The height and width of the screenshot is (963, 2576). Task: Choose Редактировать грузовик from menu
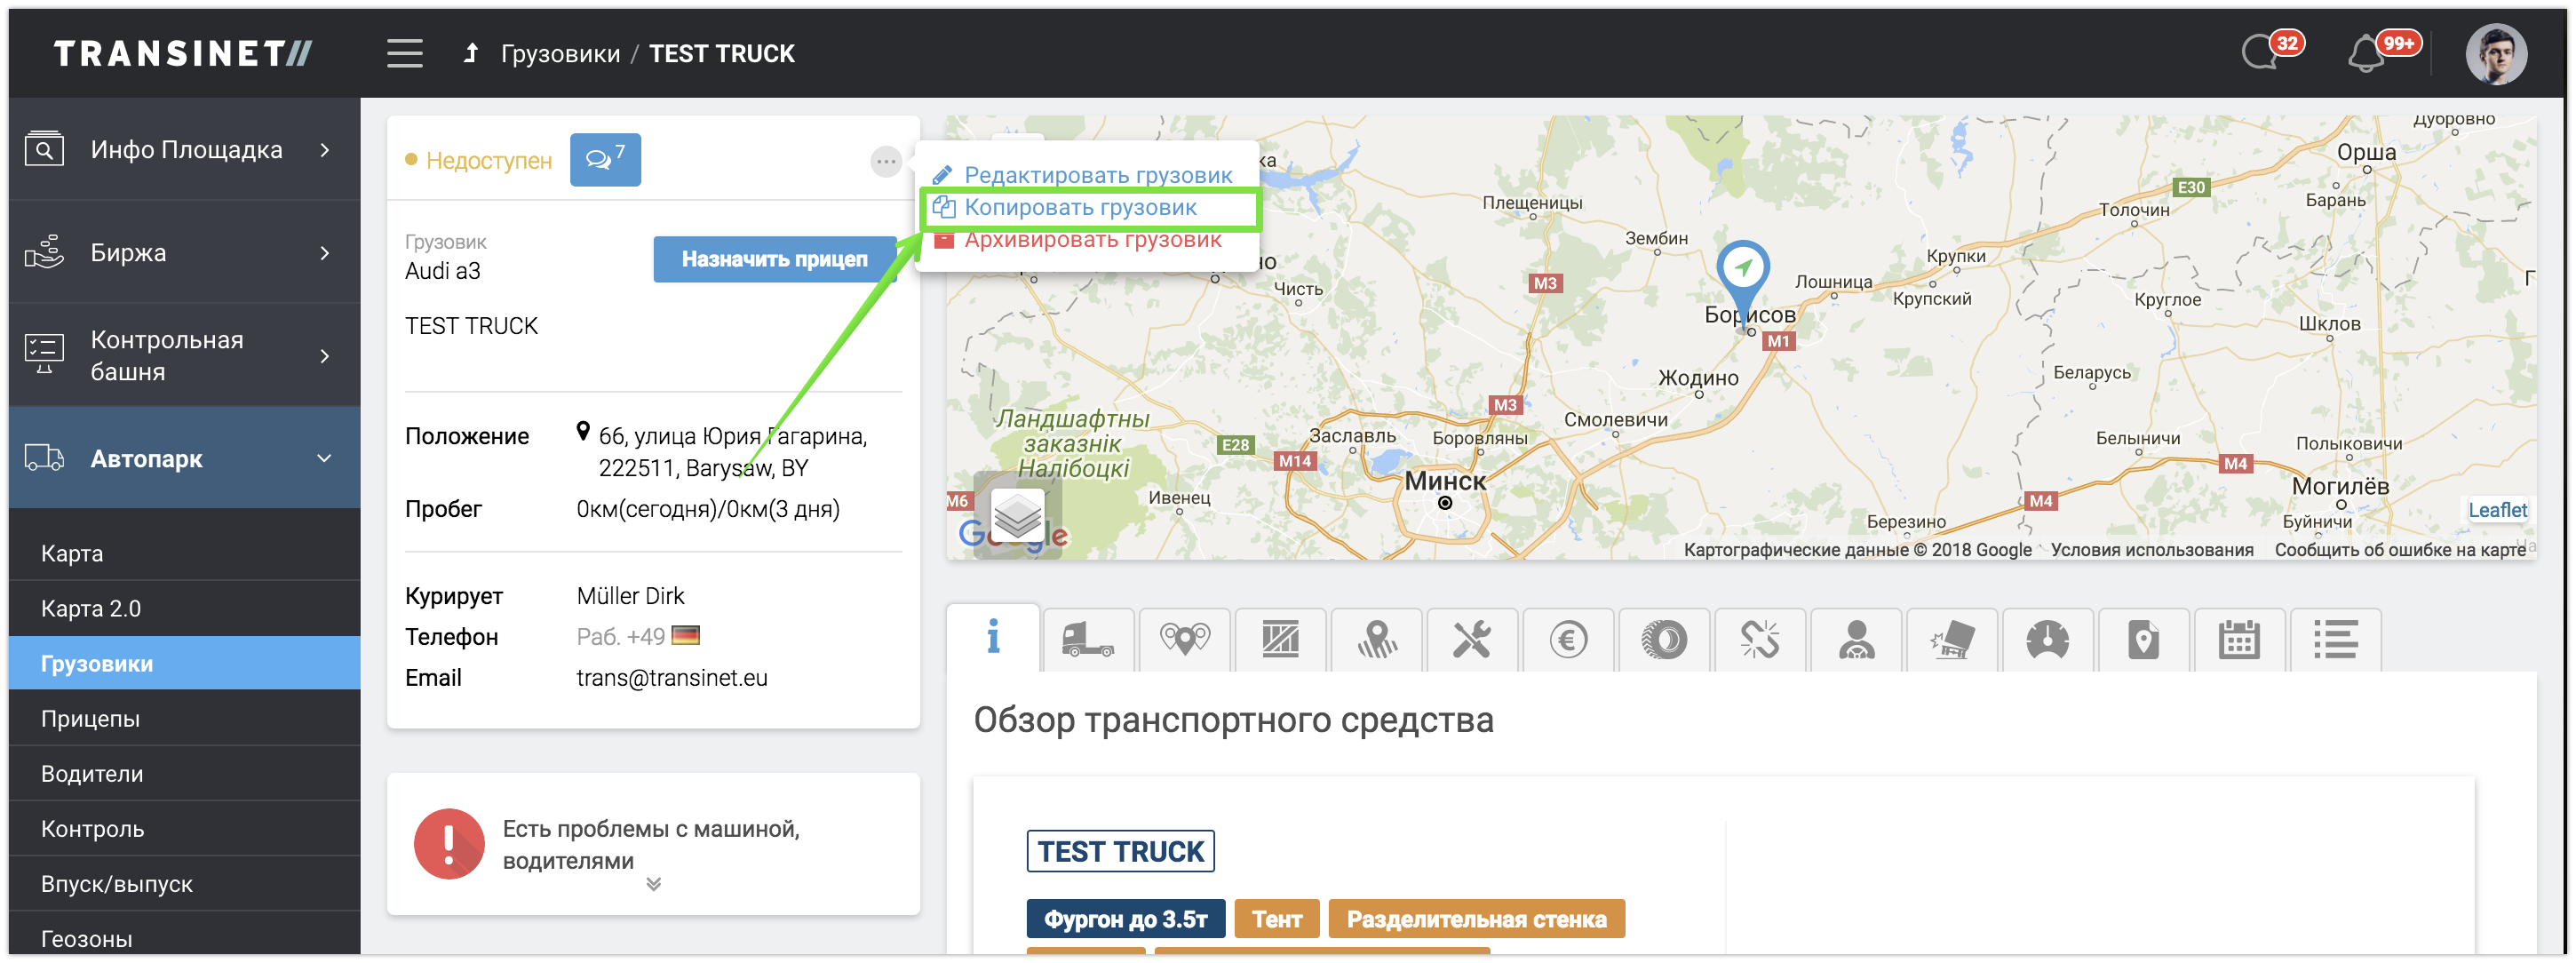point(1097,175)
